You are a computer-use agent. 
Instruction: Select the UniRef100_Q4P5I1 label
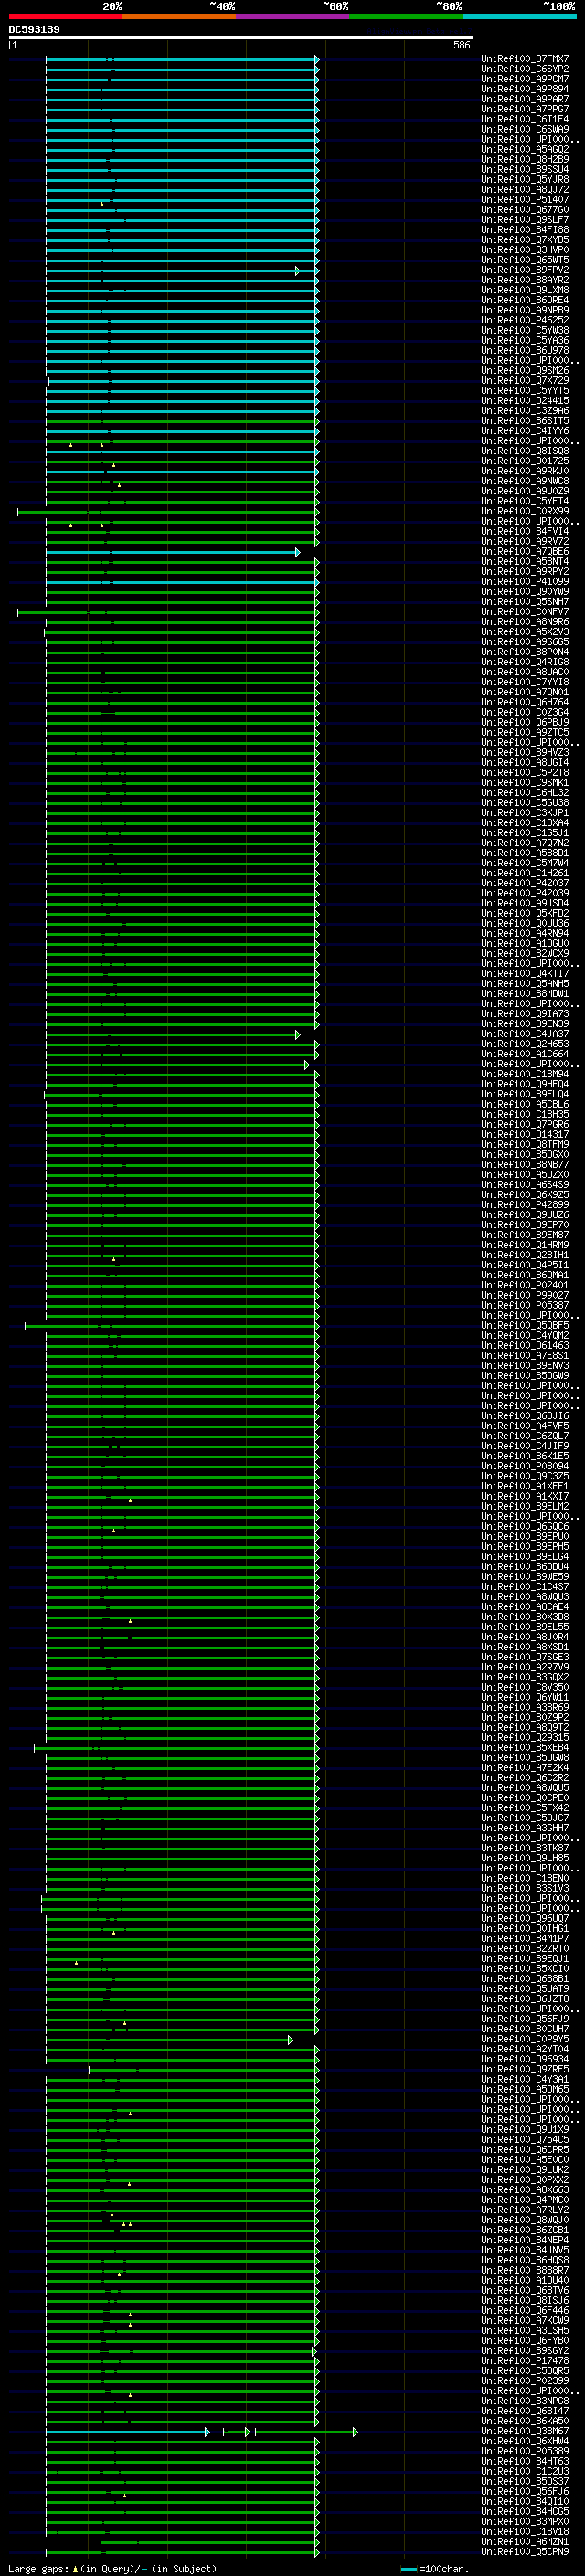[525, 1265]
